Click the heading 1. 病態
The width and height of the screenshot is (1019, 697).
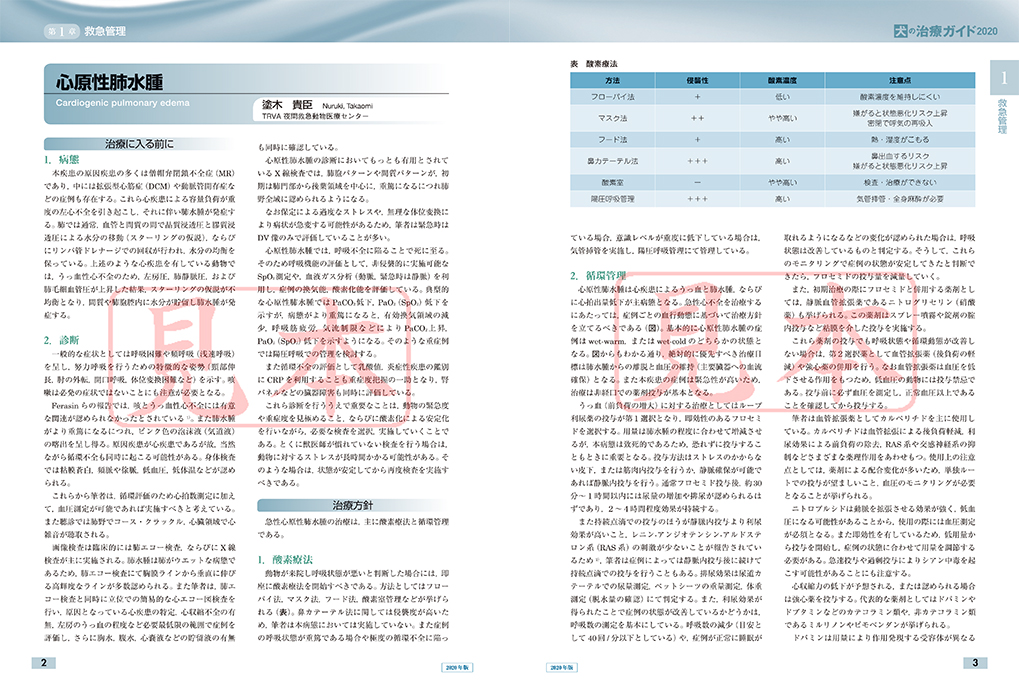click(62, 160)
